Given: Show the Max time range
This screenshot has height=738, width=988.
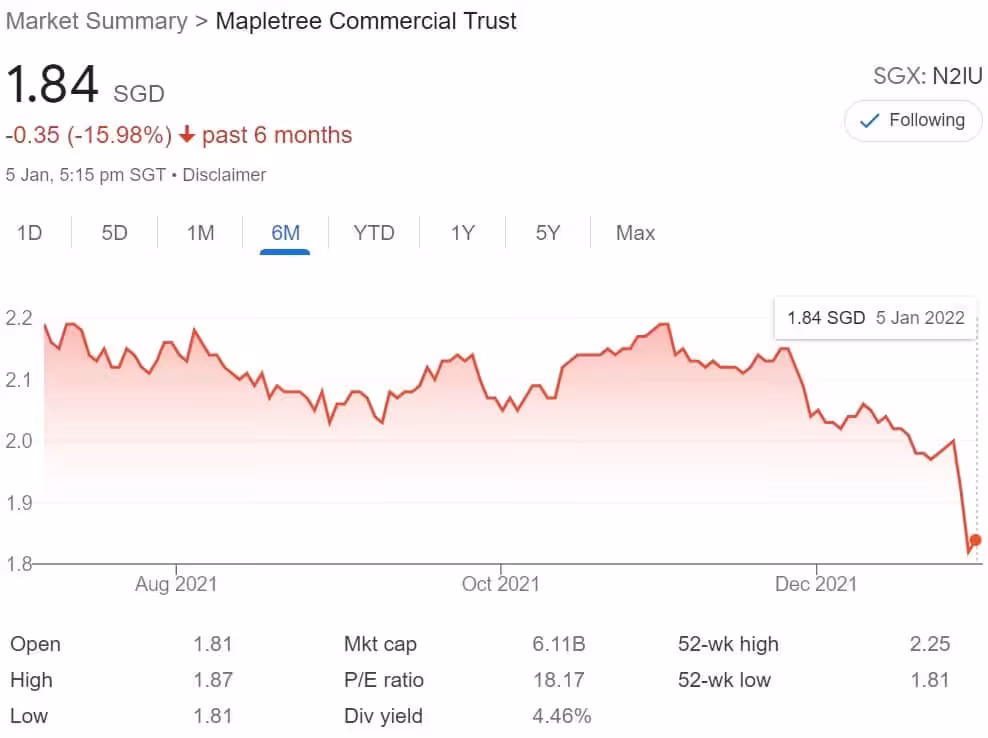Looking at the screenshot, I should 635,233.
